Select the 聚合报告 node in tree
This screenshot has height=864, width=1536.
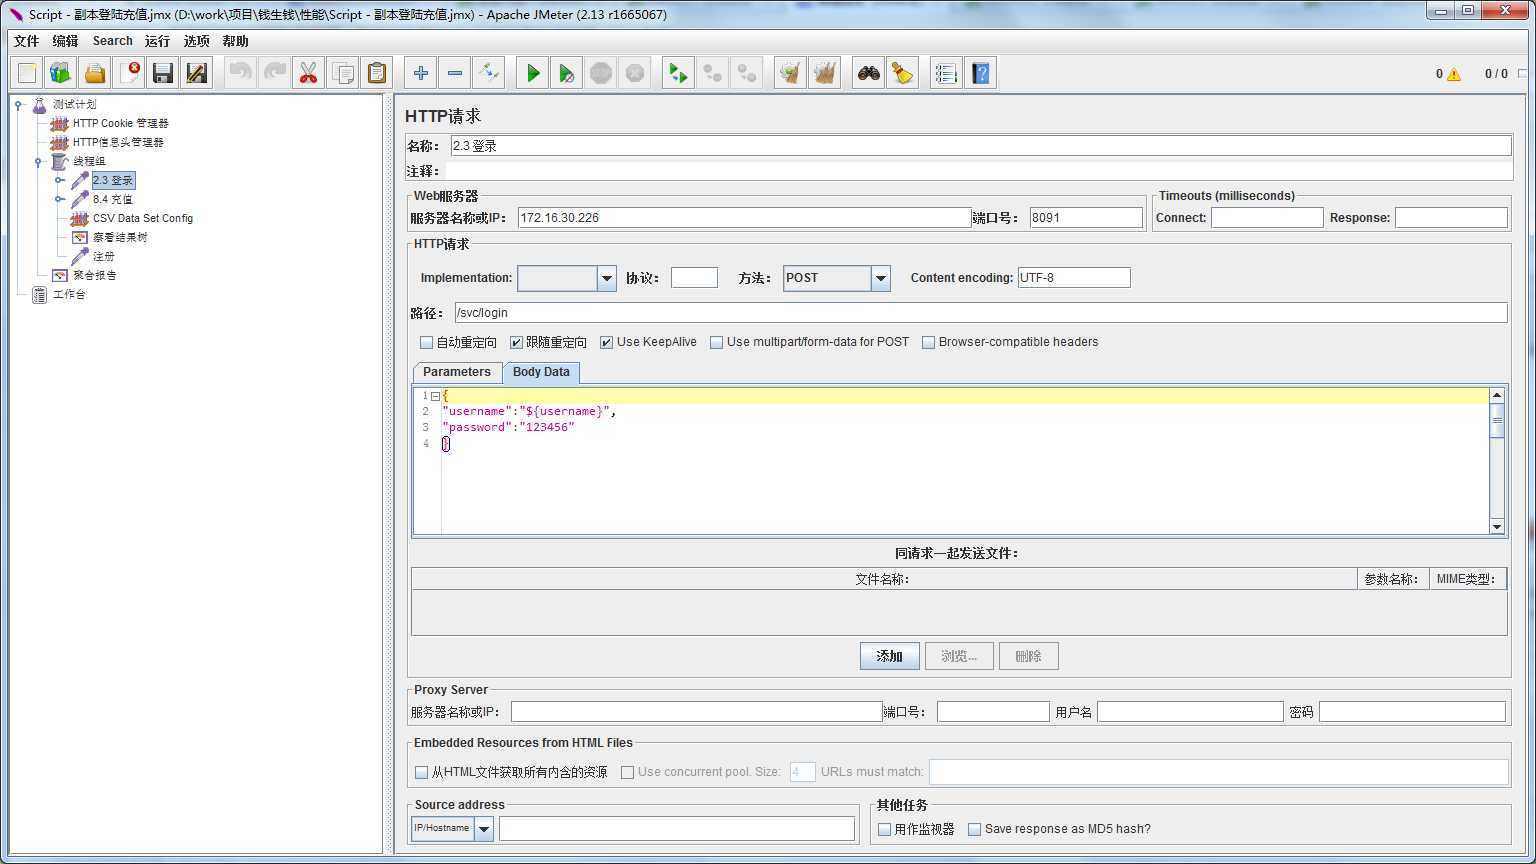95,275
